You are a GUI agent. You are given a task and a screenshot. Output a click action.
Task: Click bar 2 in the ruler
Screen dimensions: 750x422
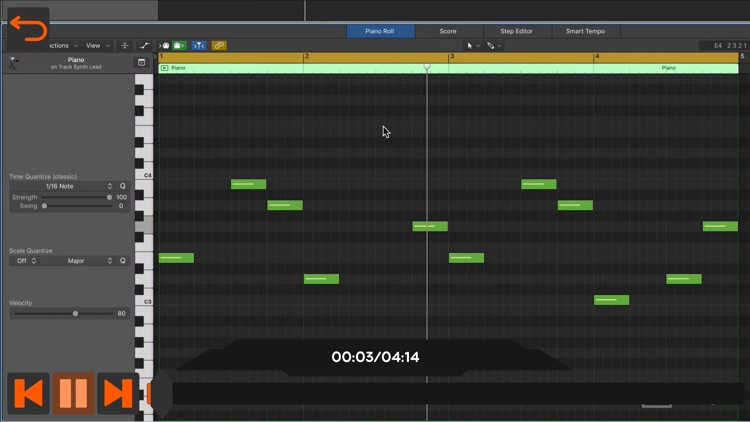(307, 56)
